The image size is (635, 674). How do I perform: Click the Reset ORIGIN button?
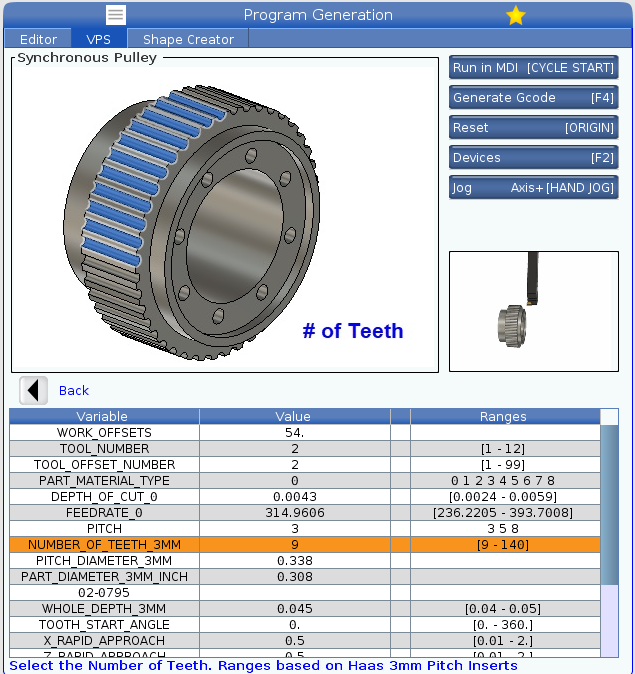point(534,128)
